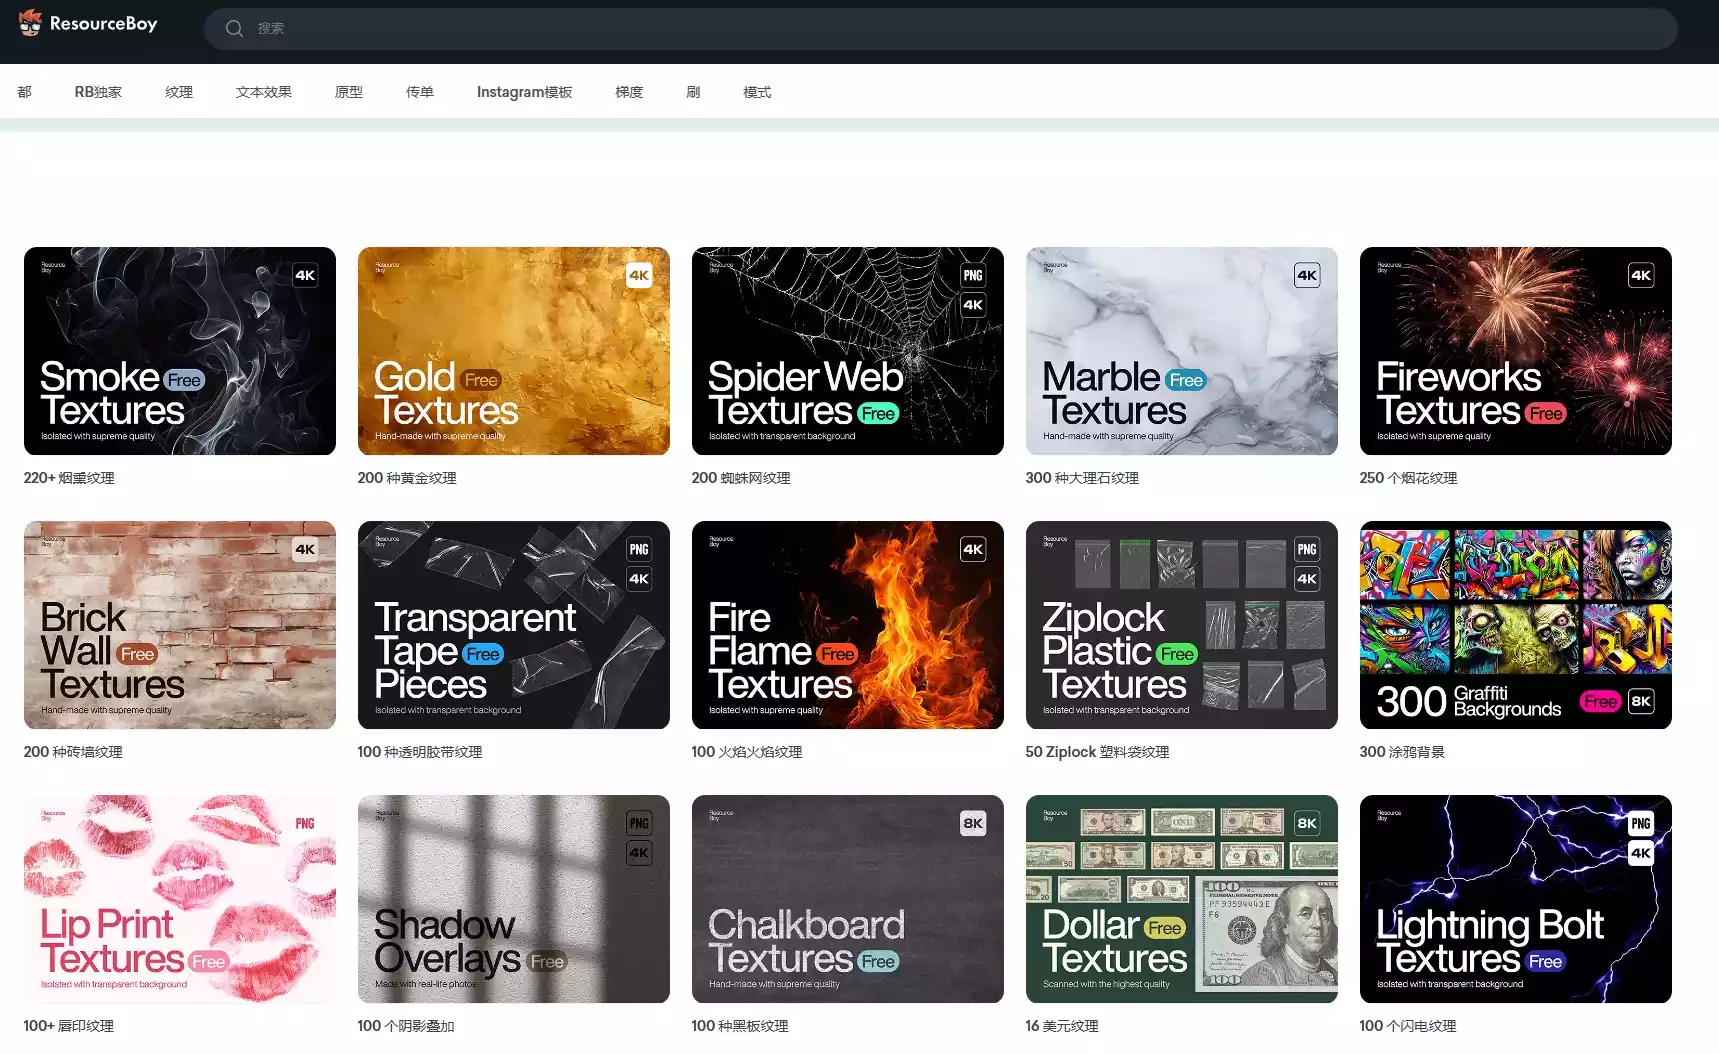1719x1054 pixels.
Task: Click the PNG badge on Lightning Bolt Textures
Action: tap(1641, 823)
